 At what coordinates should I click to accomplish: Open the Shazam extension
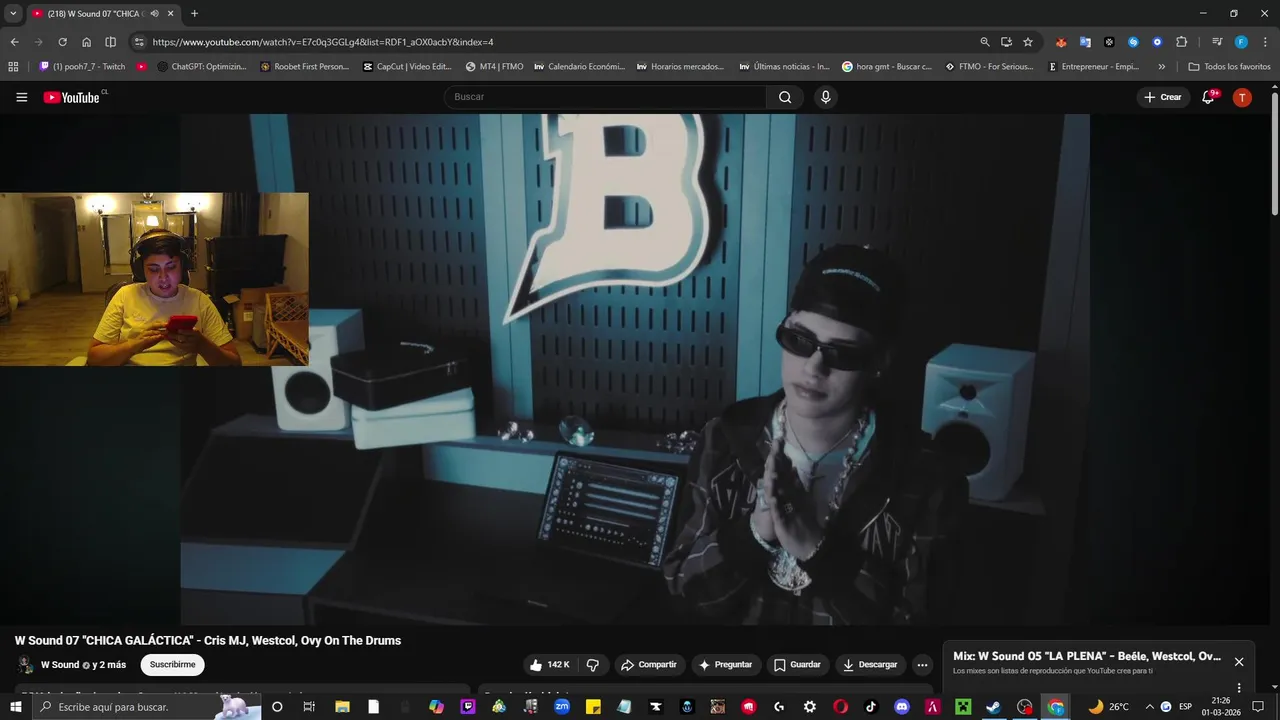tap(1133, 42)
